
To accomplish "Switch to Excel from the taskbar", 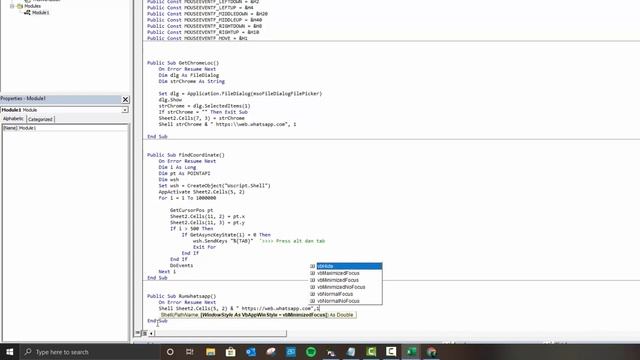I will tap(411, 352).
